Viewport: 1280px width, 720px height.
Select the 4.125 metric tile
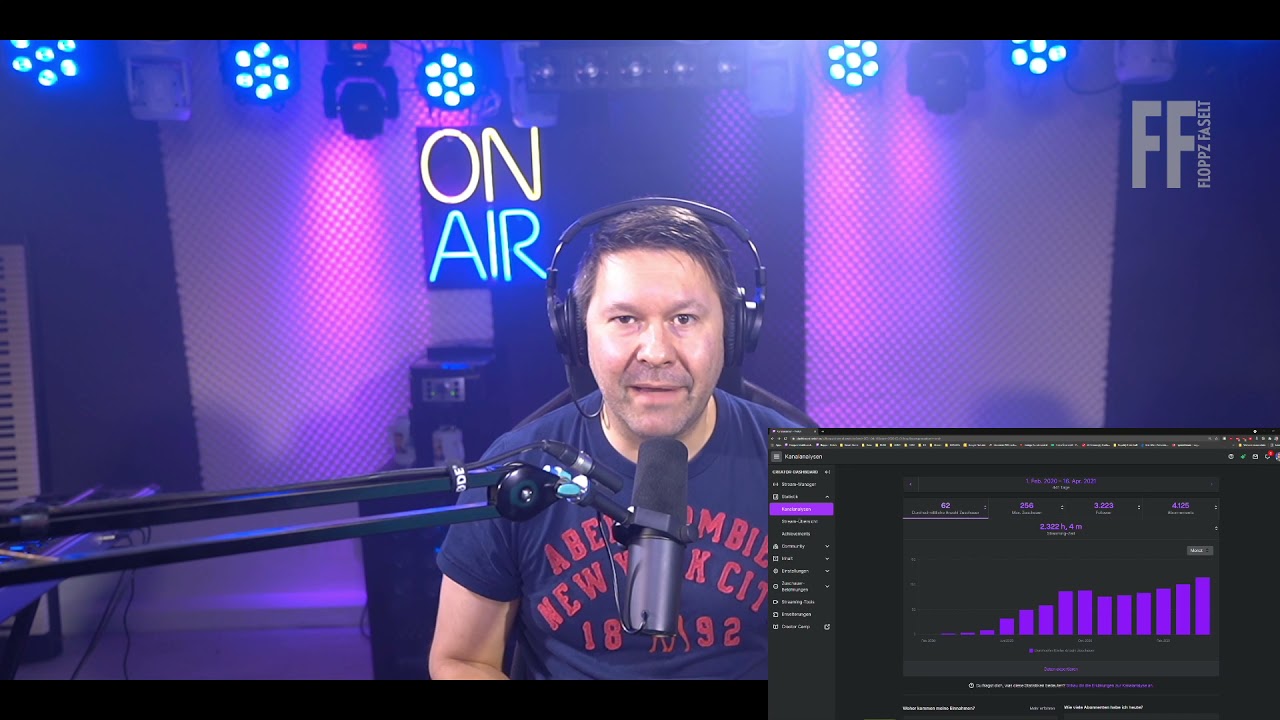[x=1180, y=508]
